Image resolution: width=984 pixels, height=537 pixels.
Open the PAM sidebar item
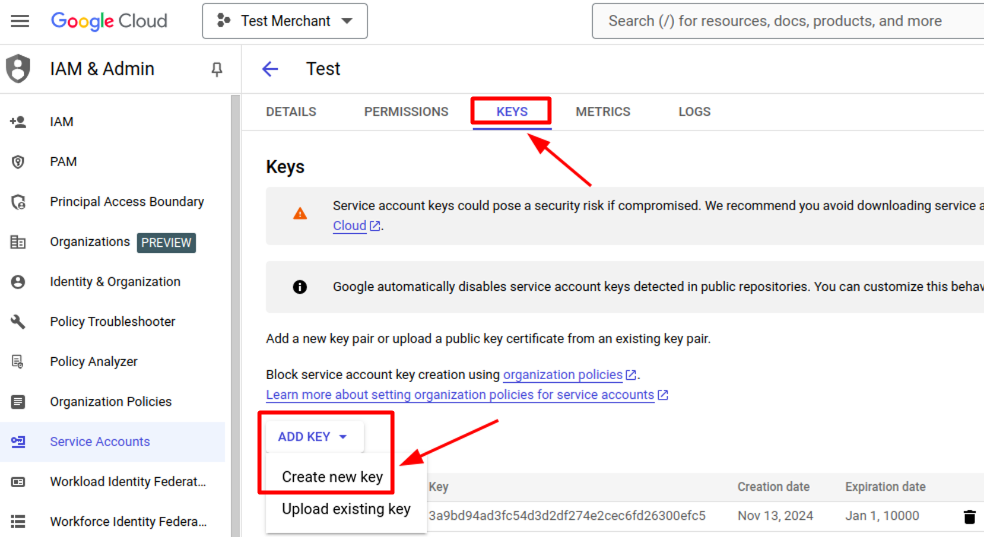tap(63, 162)
